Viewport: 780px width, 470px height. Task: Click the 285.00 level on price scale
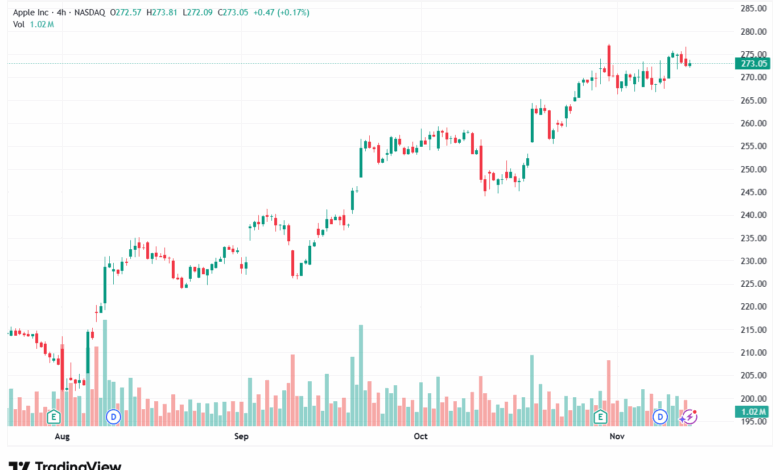[x=753, y=8]
